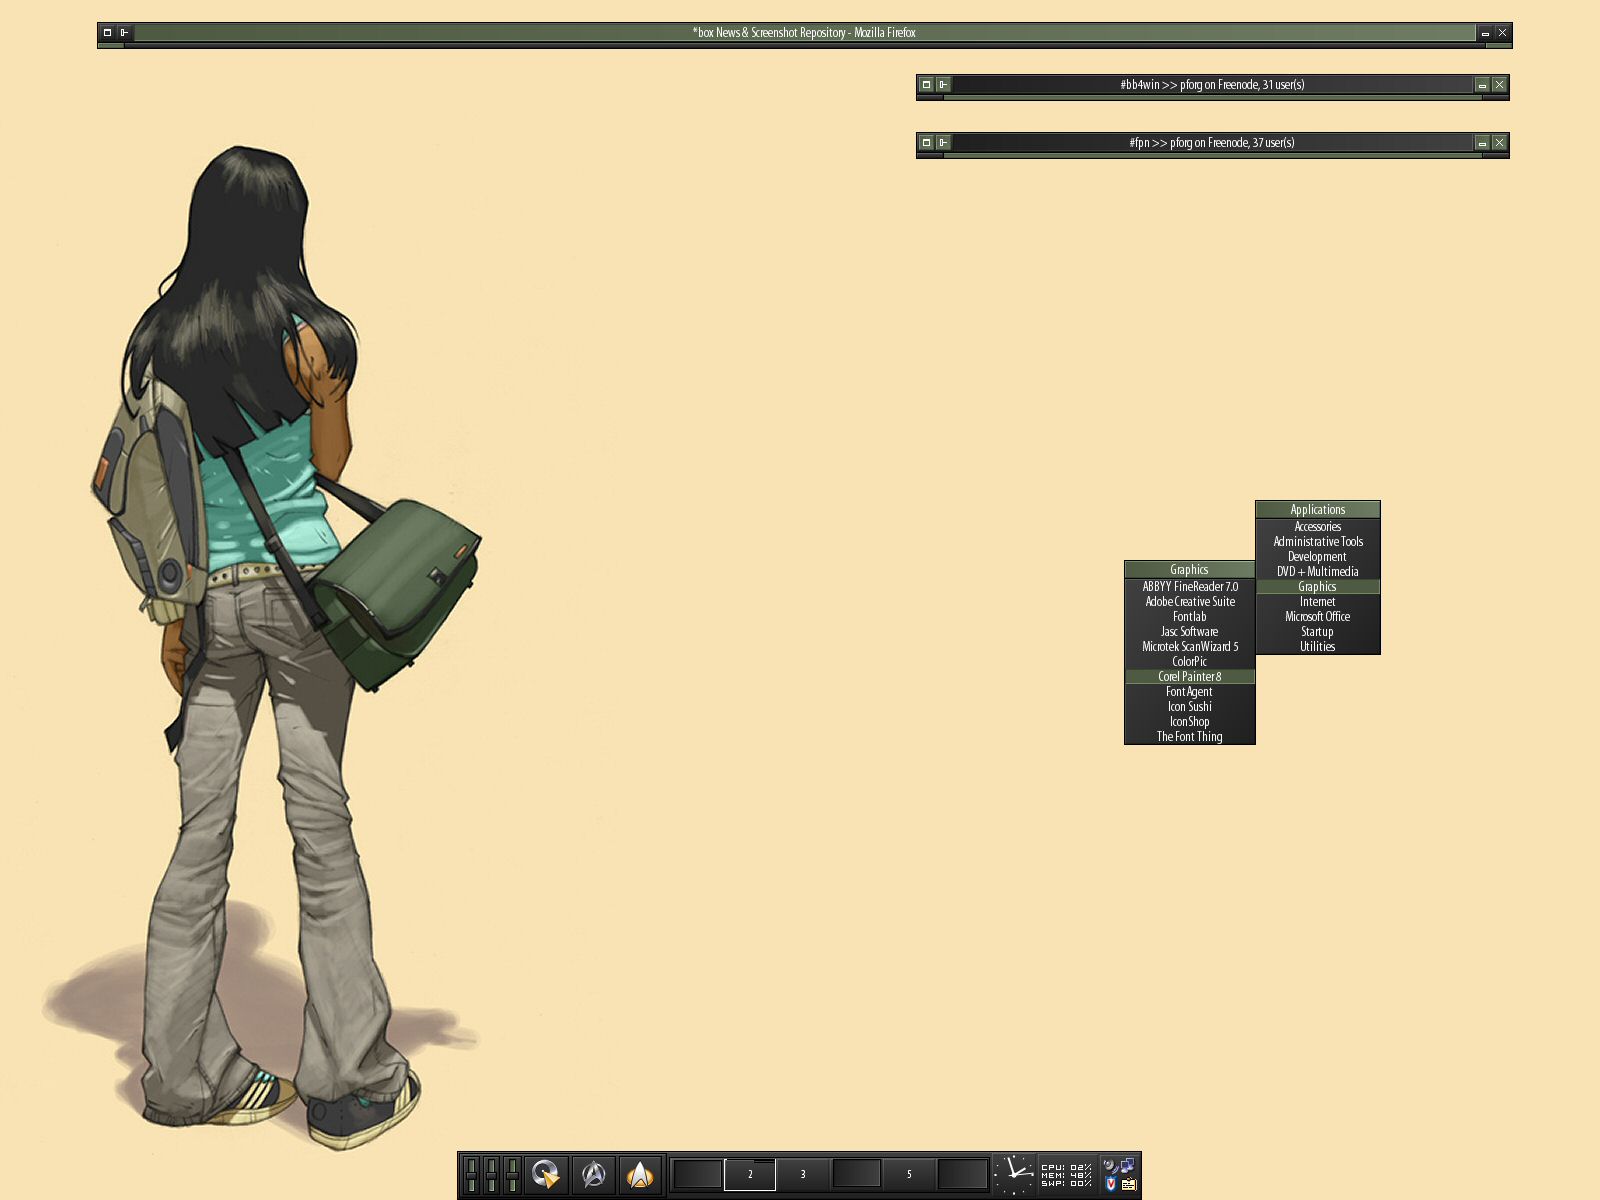Click the CPU MEM SWP monitor readout

click(1066, 1175)
